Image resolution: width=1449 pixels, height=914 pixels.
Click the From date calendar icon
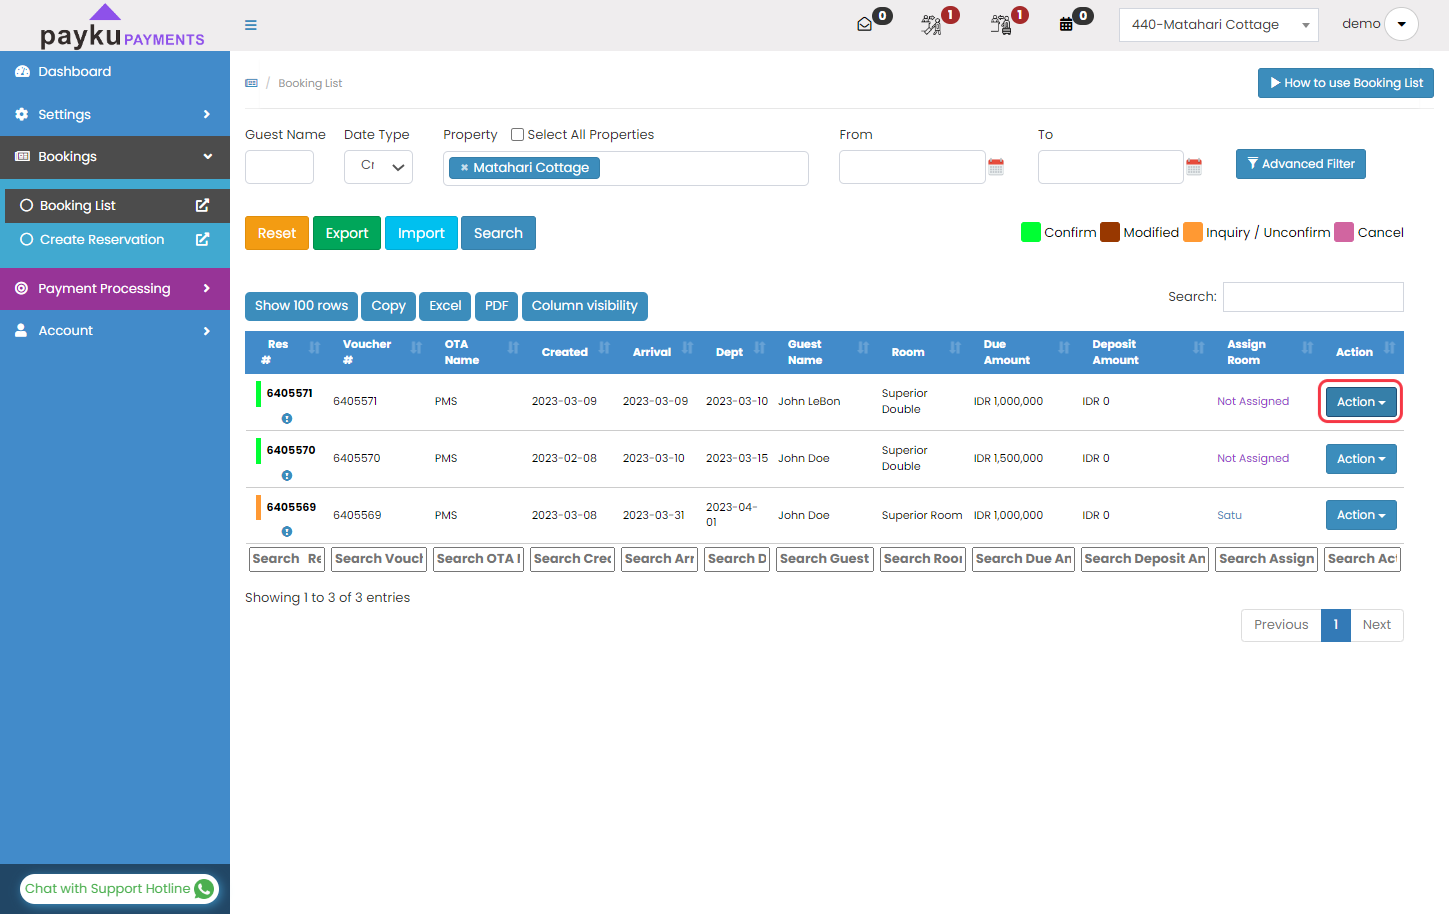(996, 167)
